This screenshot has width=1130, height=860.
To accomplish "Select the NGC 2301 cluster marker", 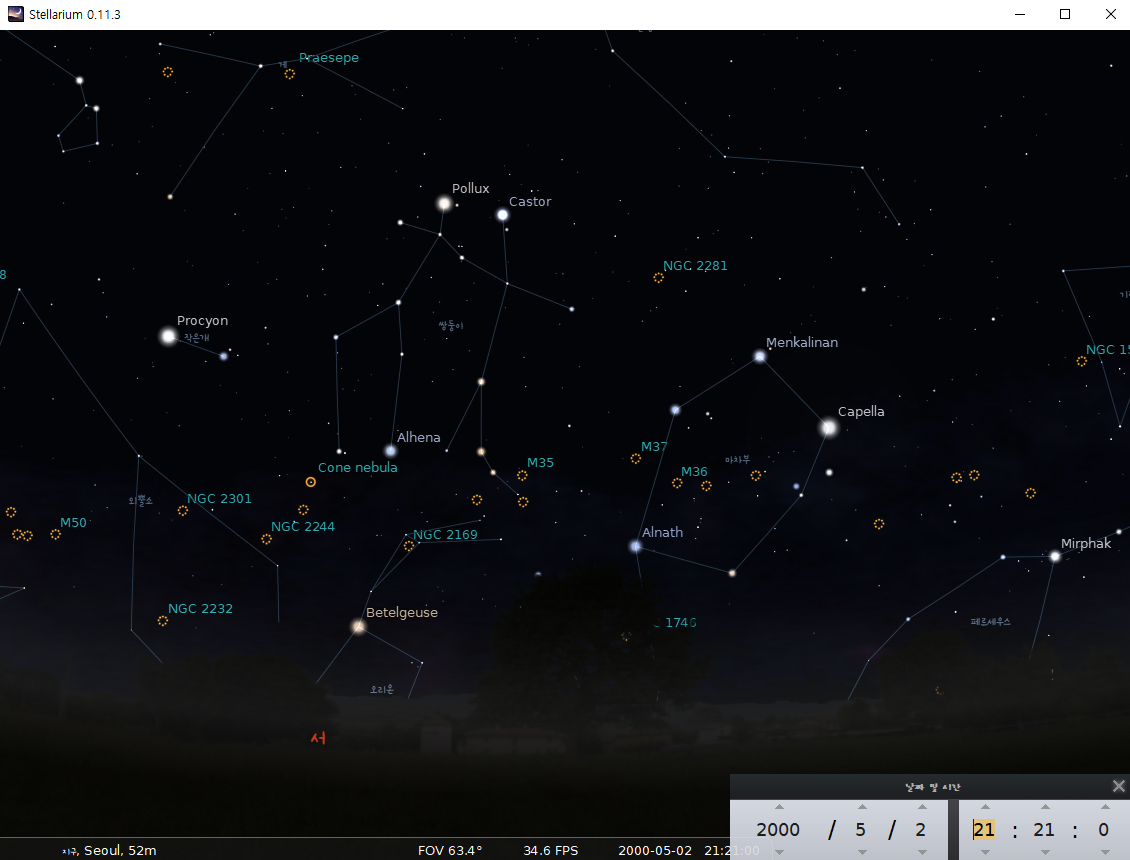I will coord(182,510).
